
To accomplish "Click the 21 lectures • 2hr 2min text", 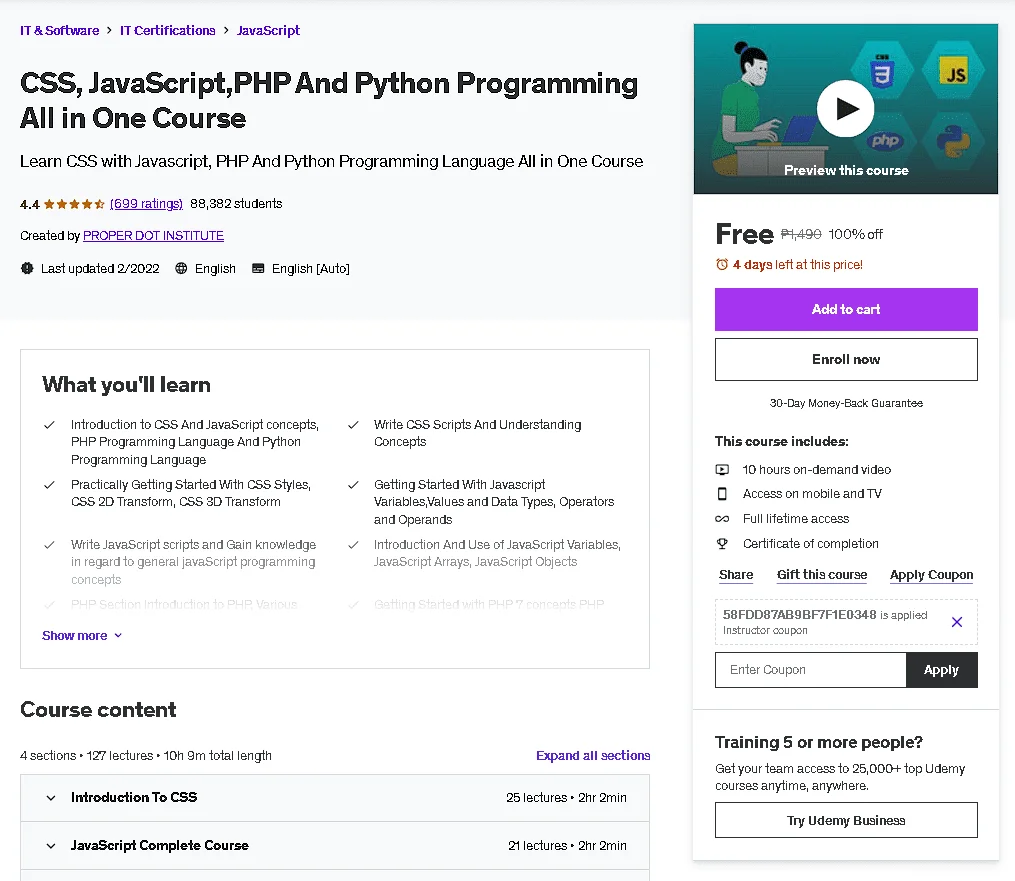I will coord(567,845).
